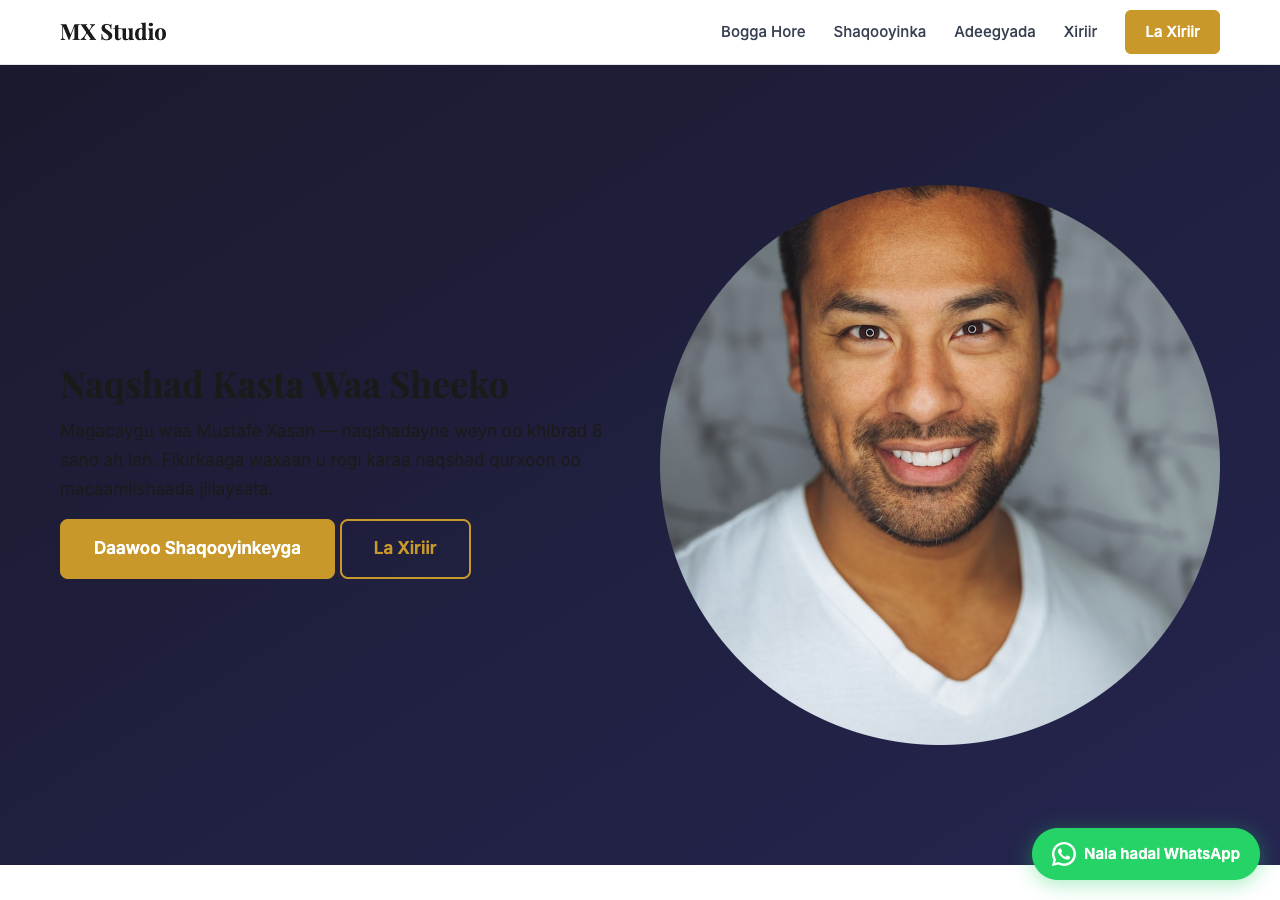Screen dimensions: 1280x900
Task: Open the MX Studio logo link
Action: coord(113,32)
